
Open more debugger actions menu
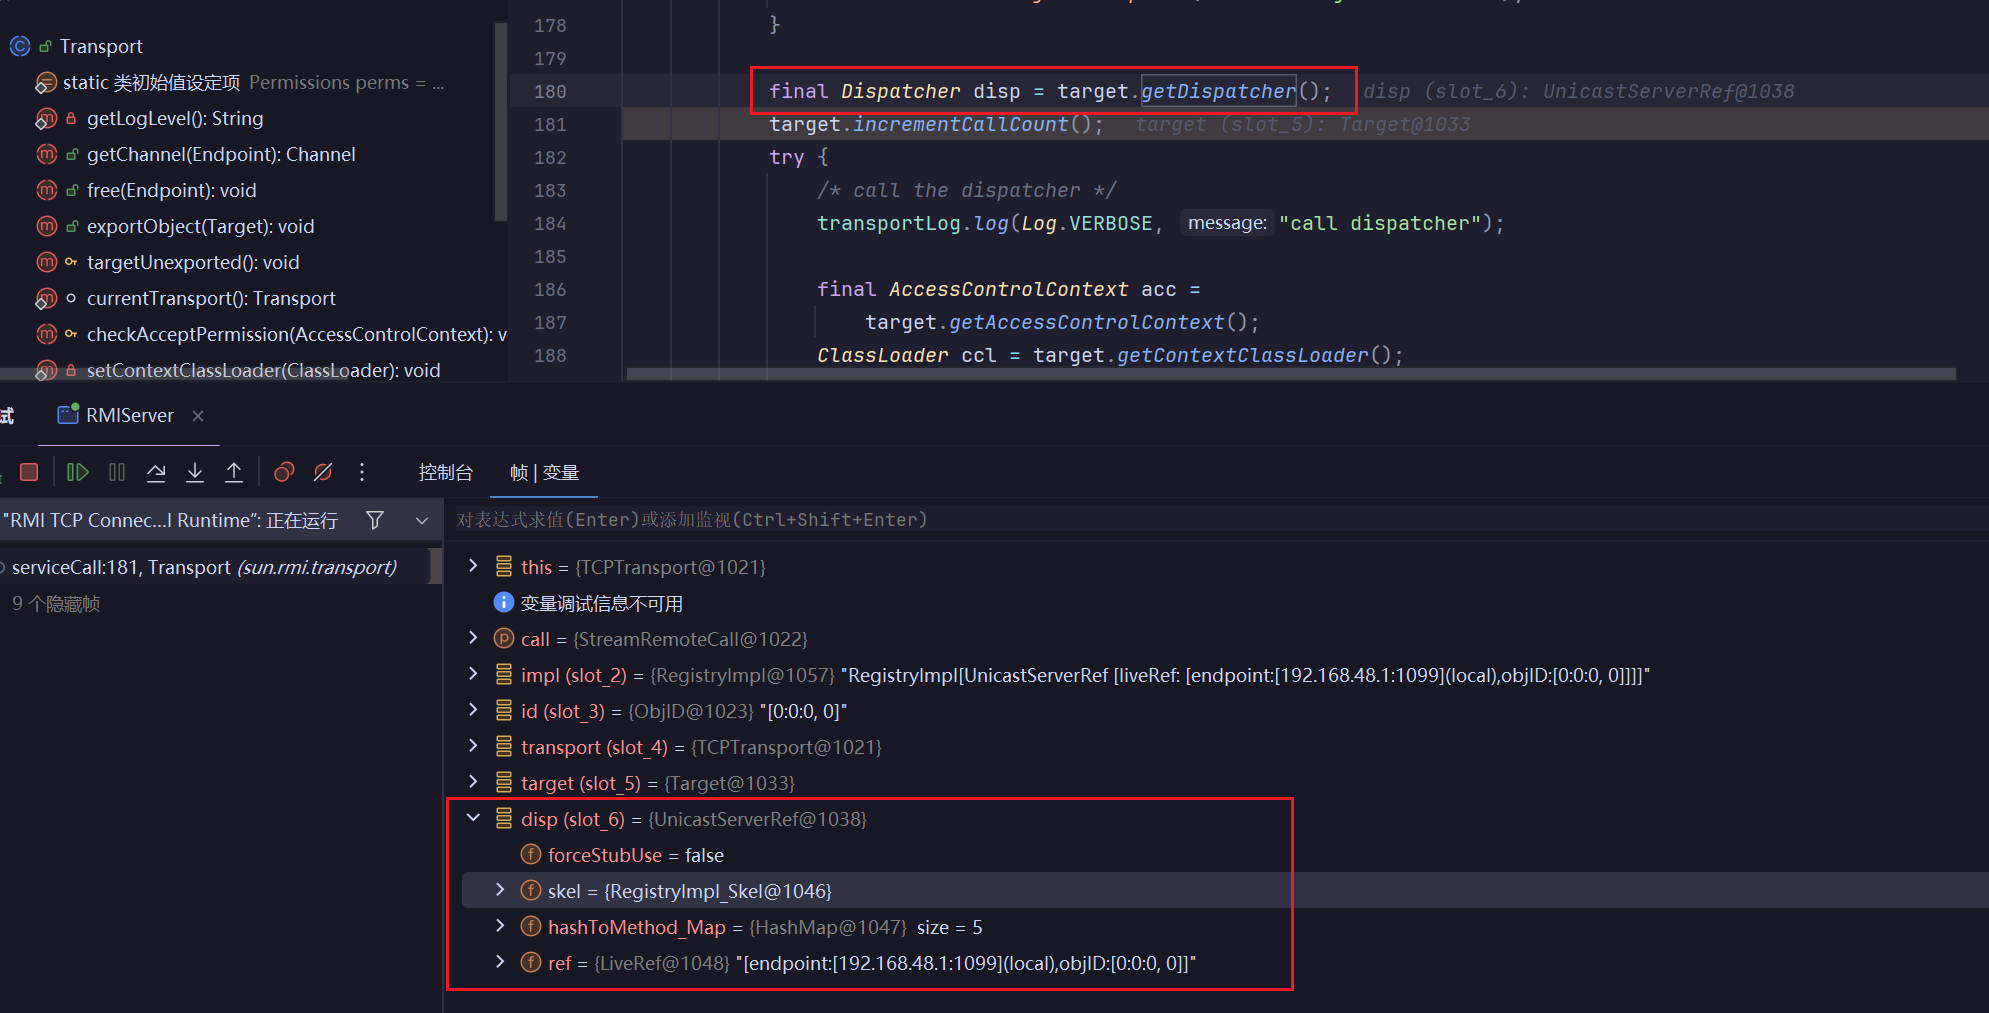point(362,472)
